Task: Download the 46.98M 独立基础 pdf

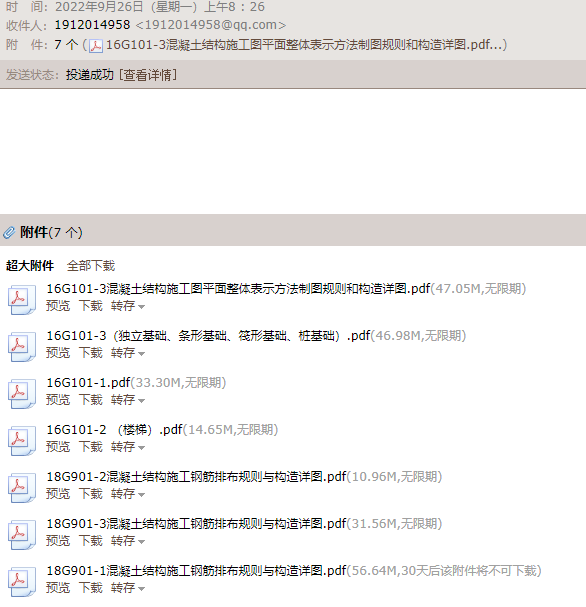Action: coord(91,353)
